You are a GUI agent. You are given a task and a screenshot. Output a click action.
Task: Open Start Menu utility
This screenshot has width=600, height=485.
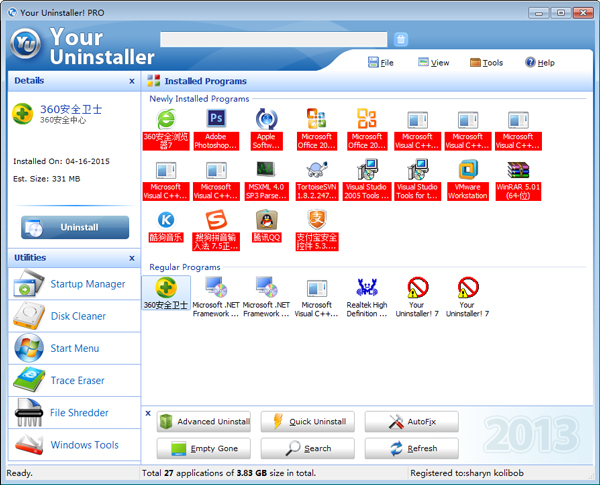click(x=74, y=348)
